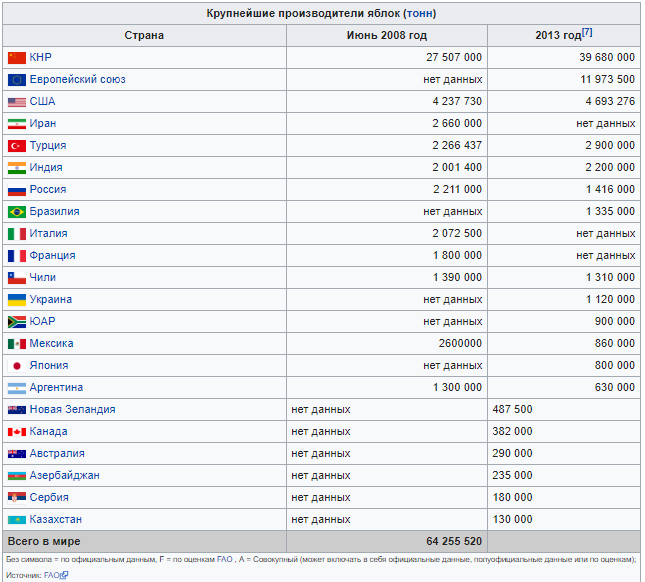
Task: Click the world total 64 255 520
Action: (x=454, y=542)
